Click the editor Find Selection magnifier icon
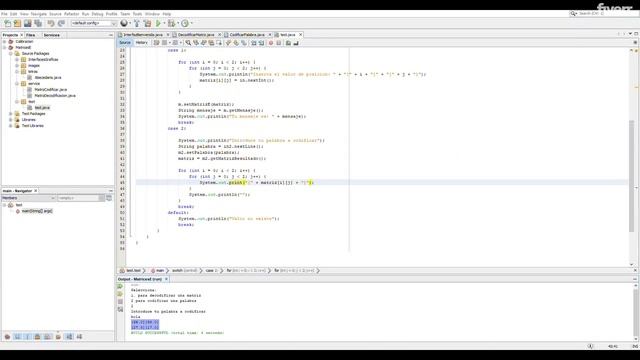The image size is (640, 360). [188, 43]
